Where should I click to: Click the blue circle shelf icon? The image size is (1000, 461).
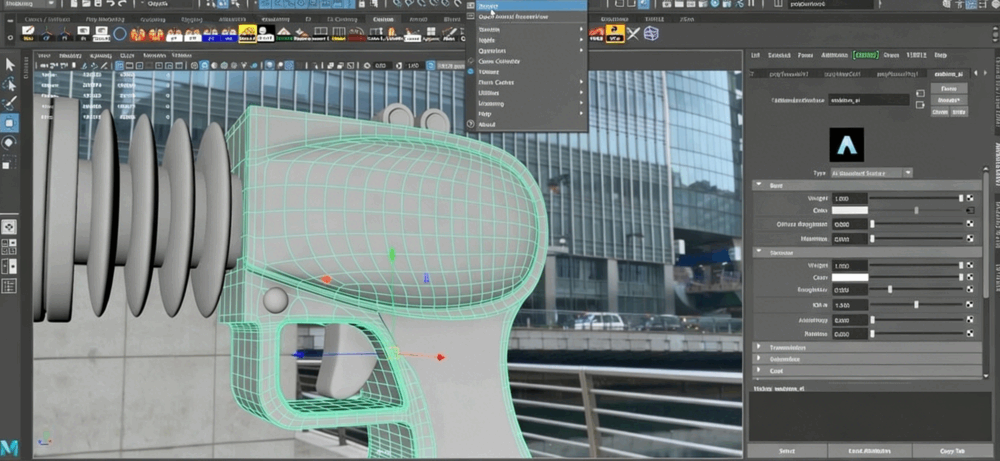click(121, 33)
